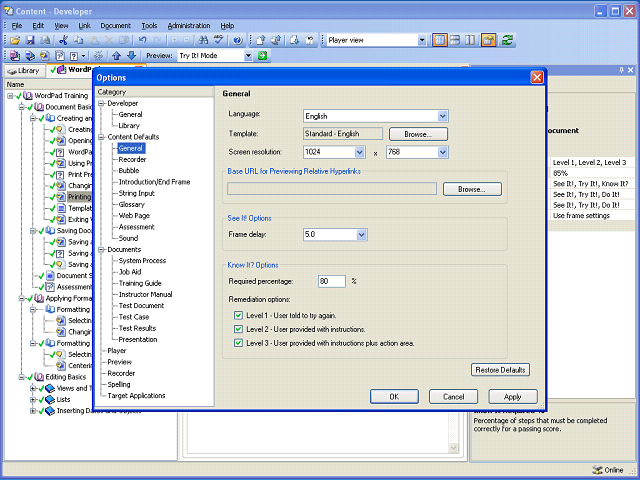Click the Copy toolbar icon
Image resolution: width=640 pixels, height=480 pixels.
tap(78, 40)
